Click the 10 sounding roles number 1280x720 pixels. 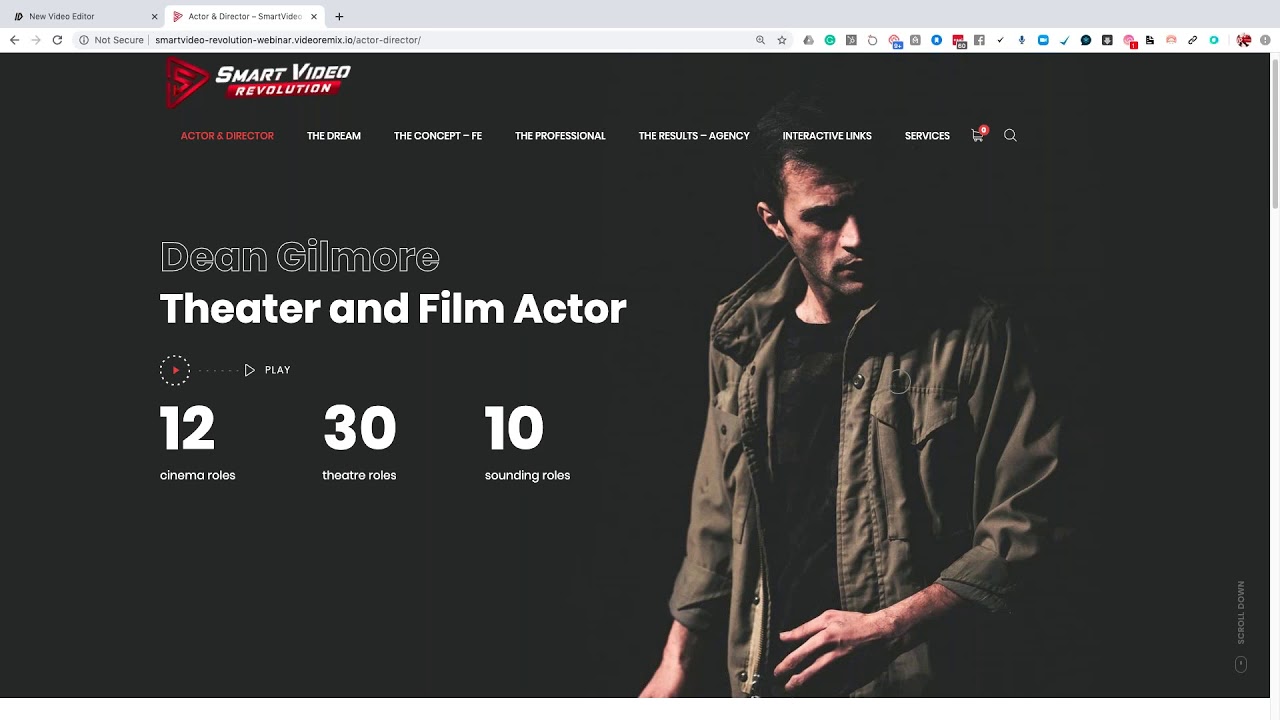point(514,428)
